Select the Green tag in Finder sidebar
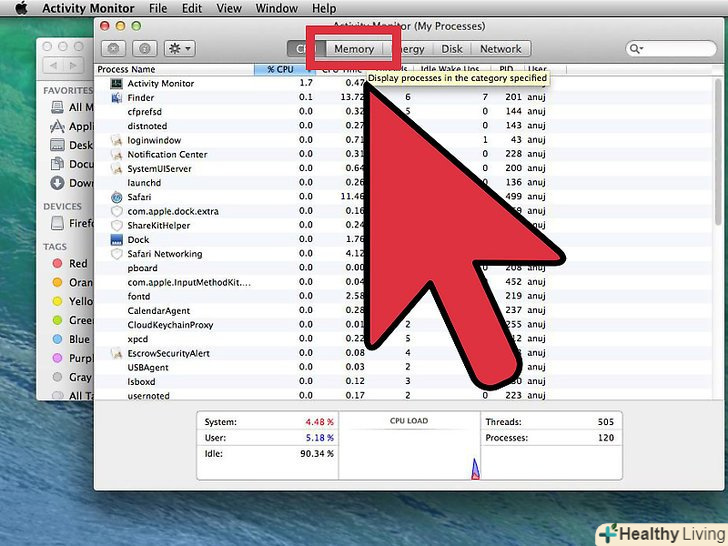Screen dimensions: 728x546 point(72,320)
